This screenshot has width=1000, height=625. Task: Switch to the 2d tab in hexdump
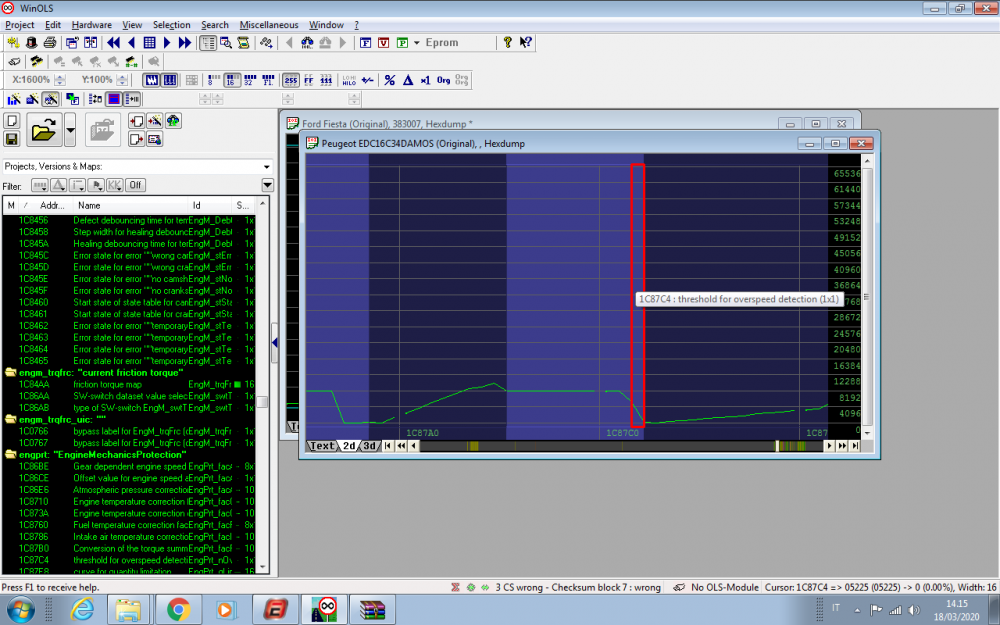click(349, 446)
